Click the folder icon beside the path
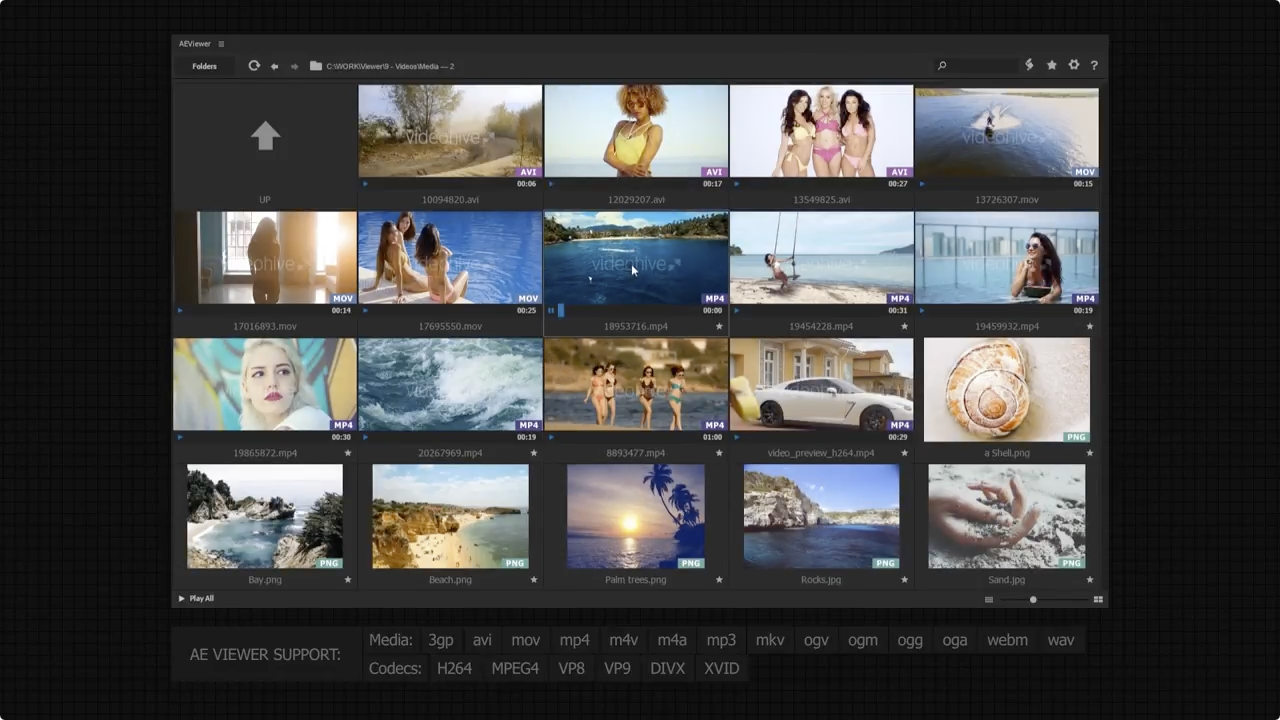 click(316, 66)
